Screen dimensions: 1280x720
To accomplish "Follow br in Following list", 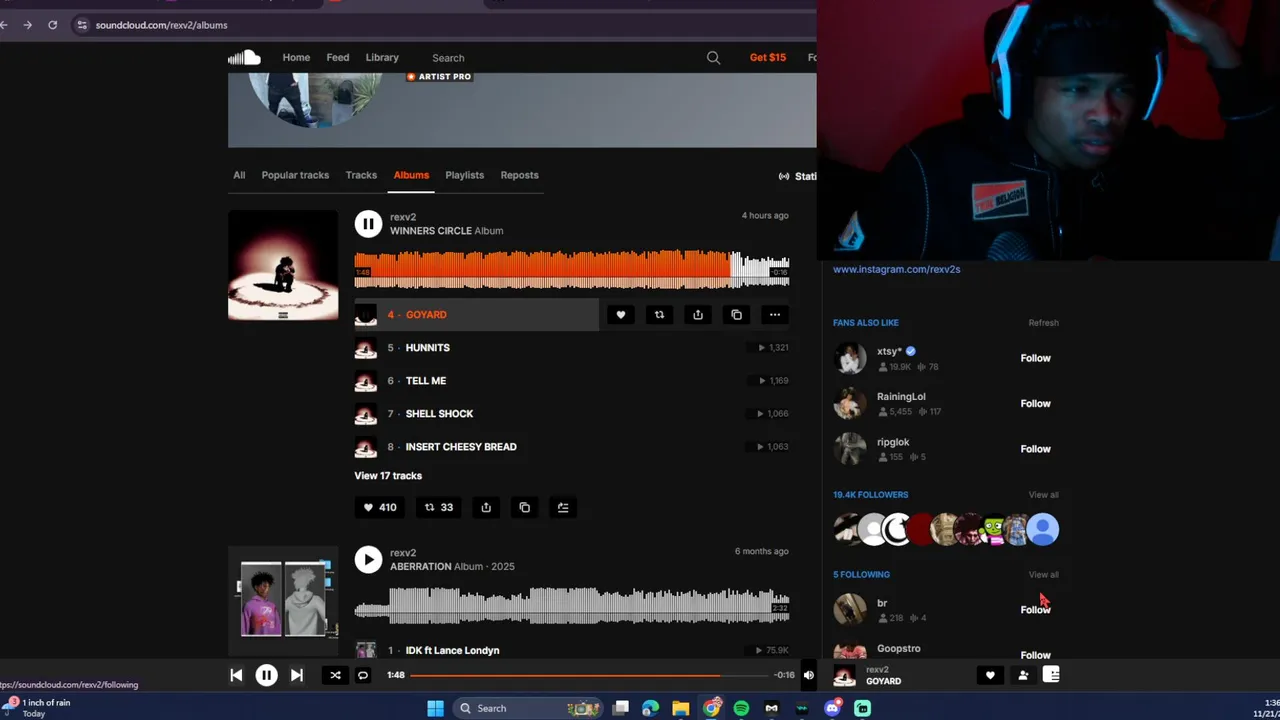I will [x=1035, y=610].
